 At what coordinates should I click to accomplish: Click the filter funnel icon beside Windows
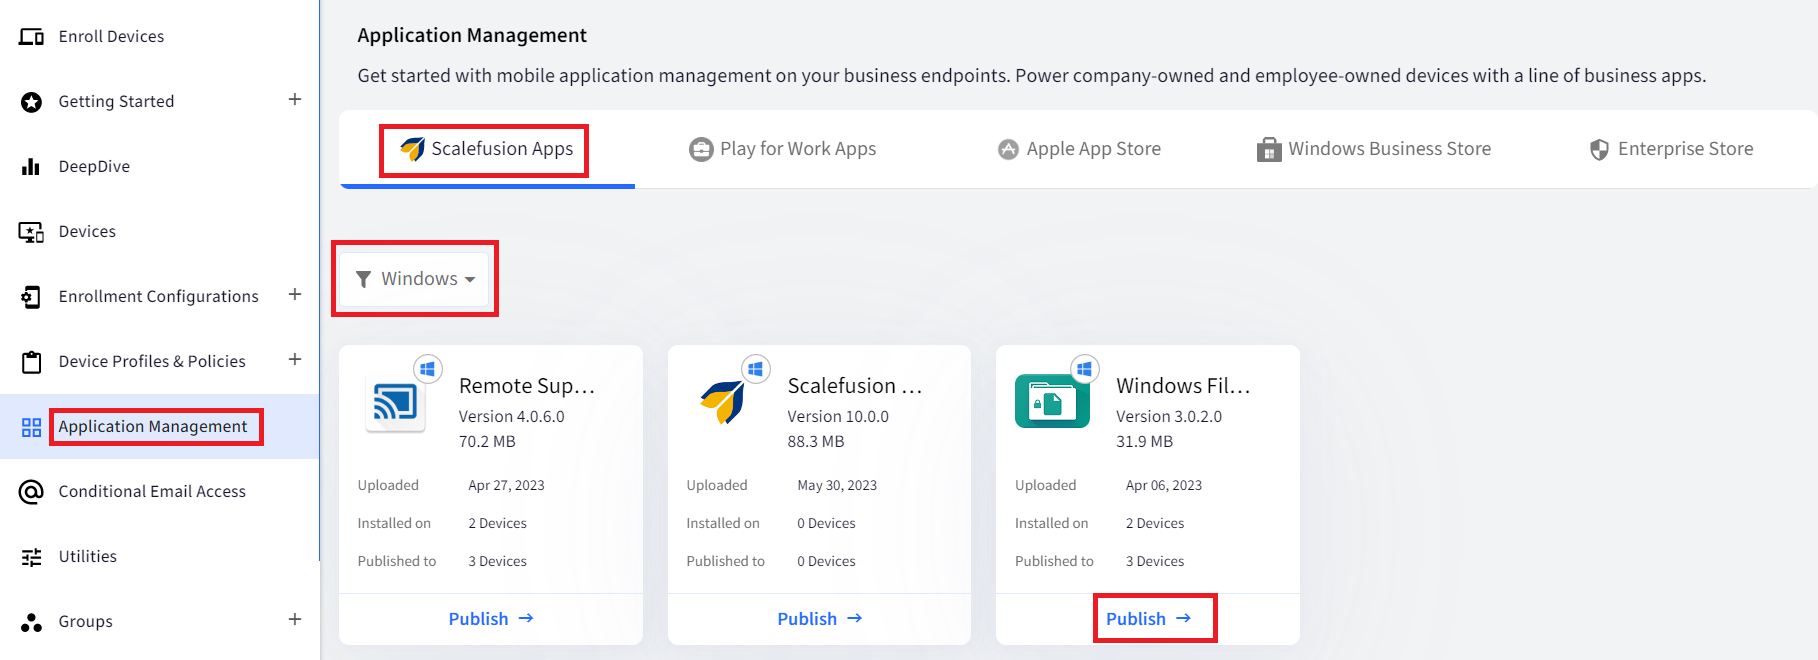(364, 279)
